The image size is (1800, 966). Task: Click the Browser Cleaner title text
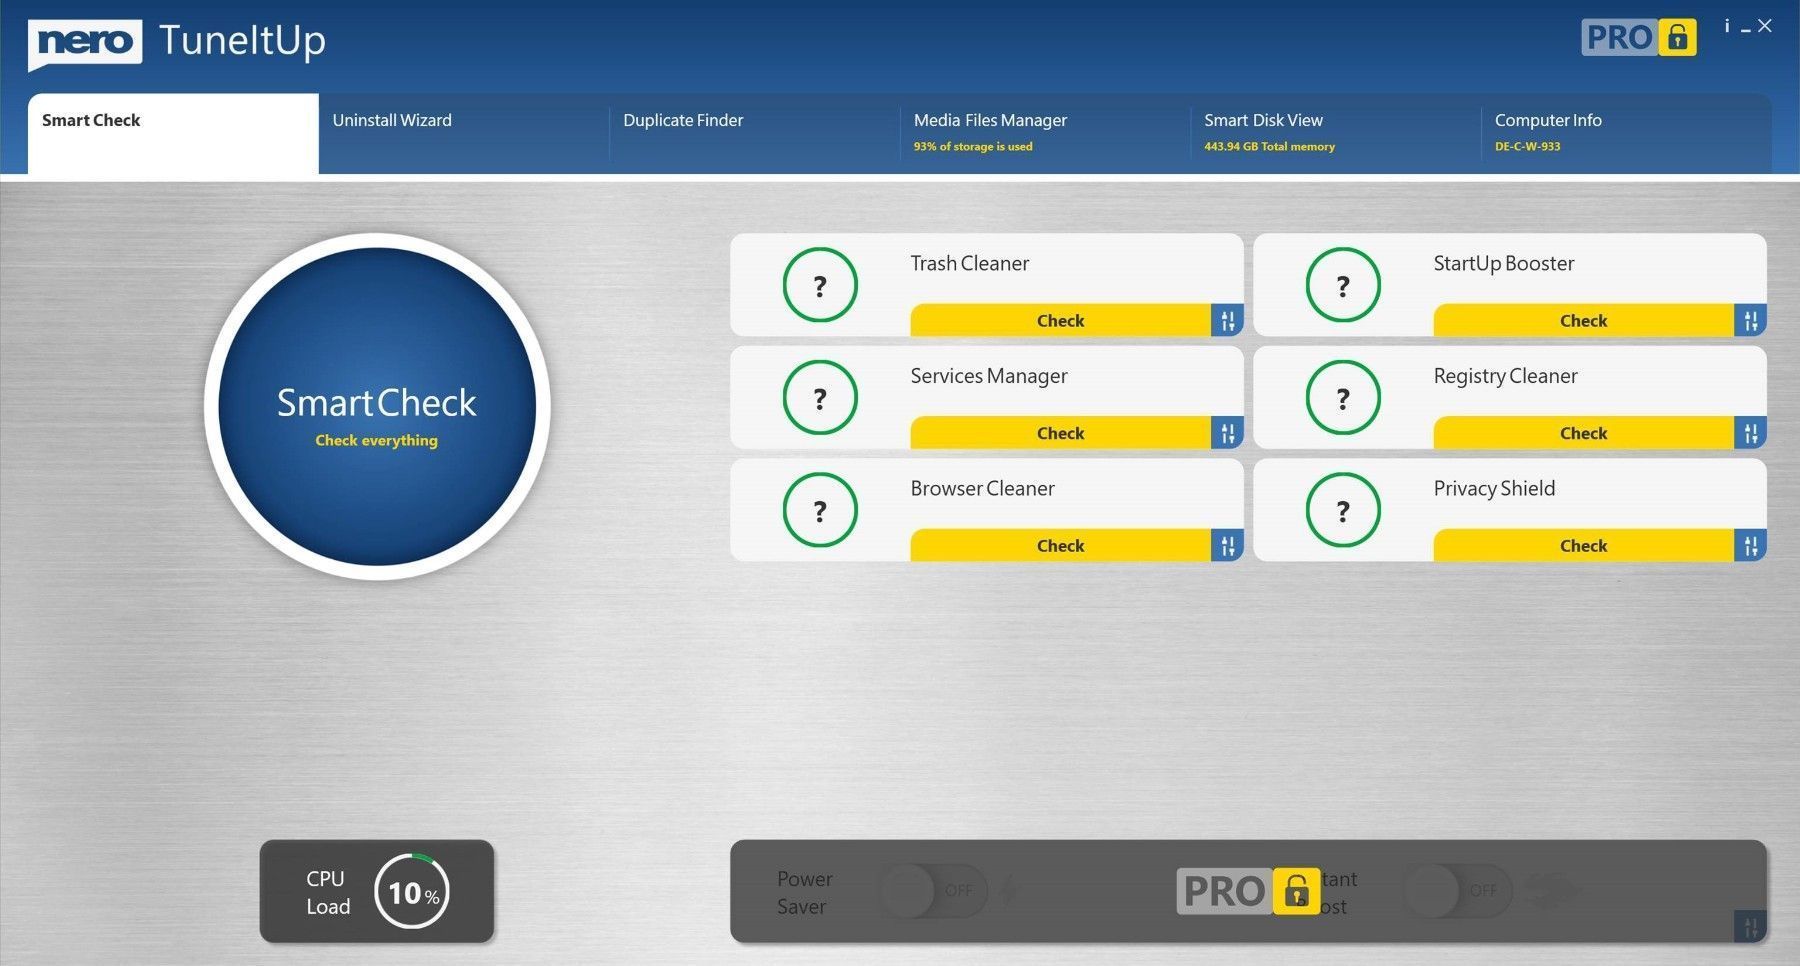pos(982,488)
